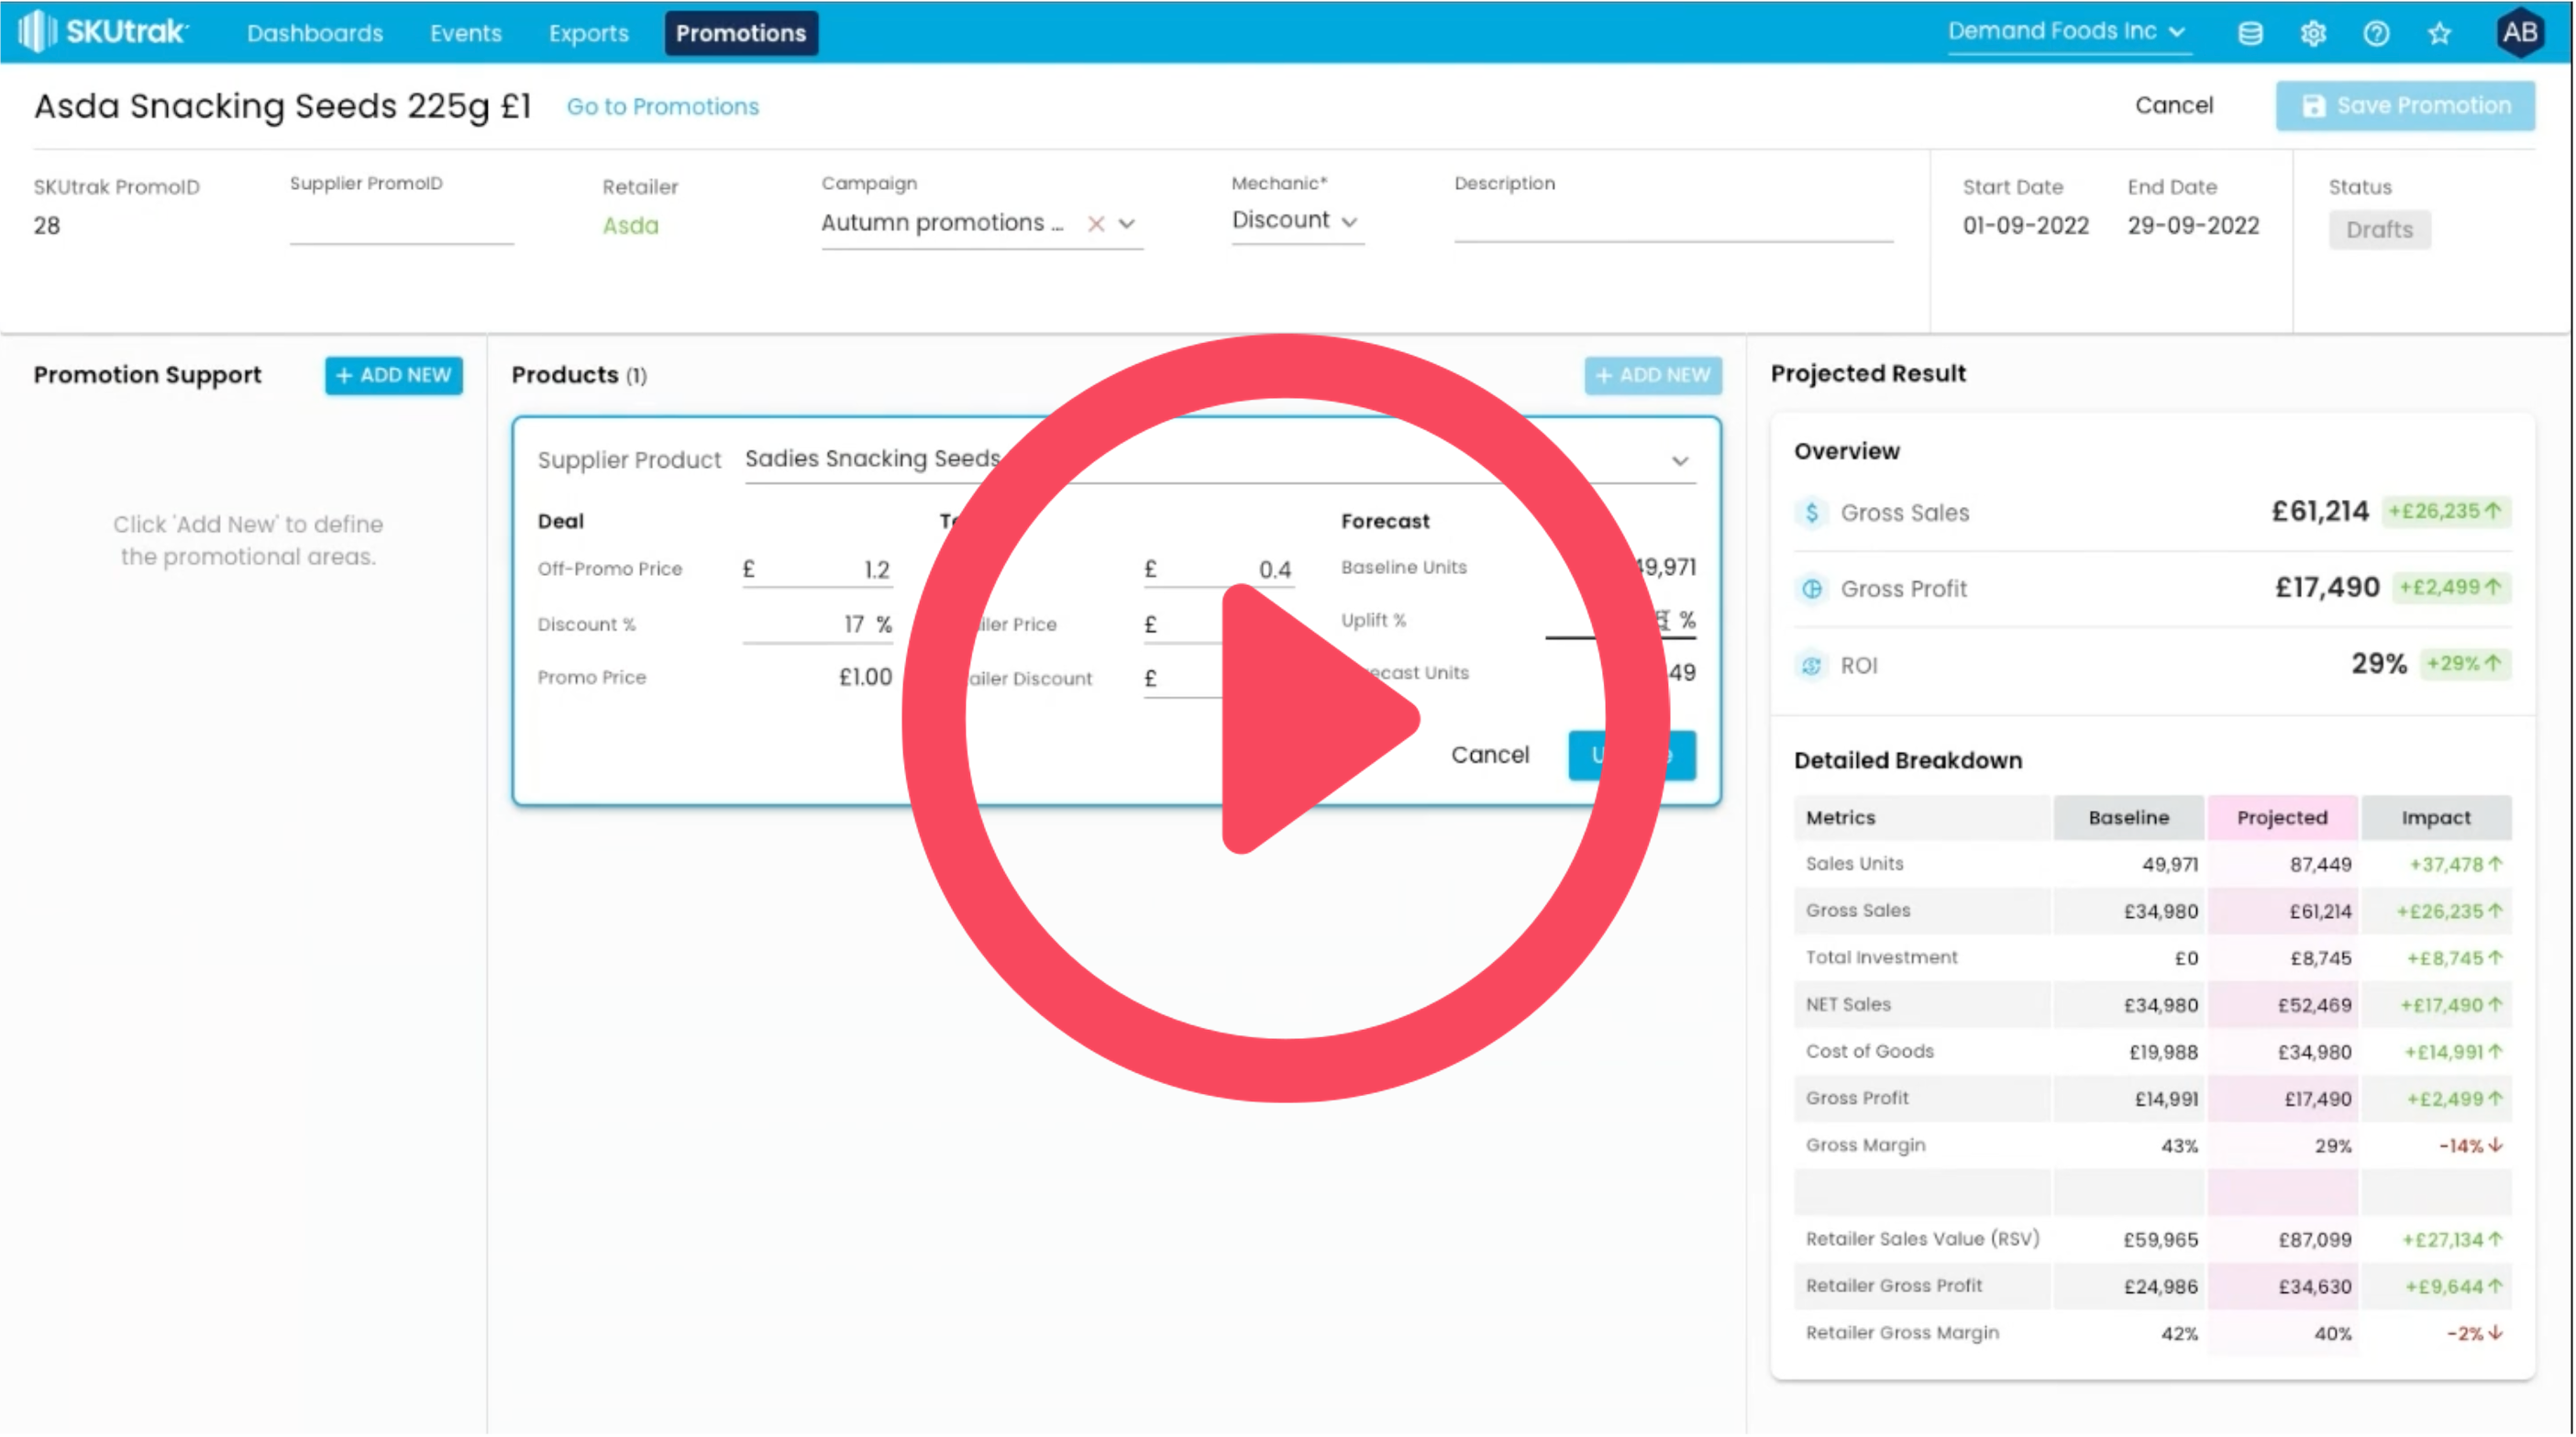Add new product in Products panel

(1652, 375)
